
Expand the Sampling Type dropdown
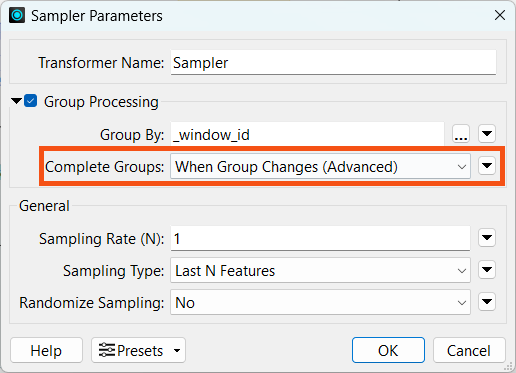(x=320, y=270)
